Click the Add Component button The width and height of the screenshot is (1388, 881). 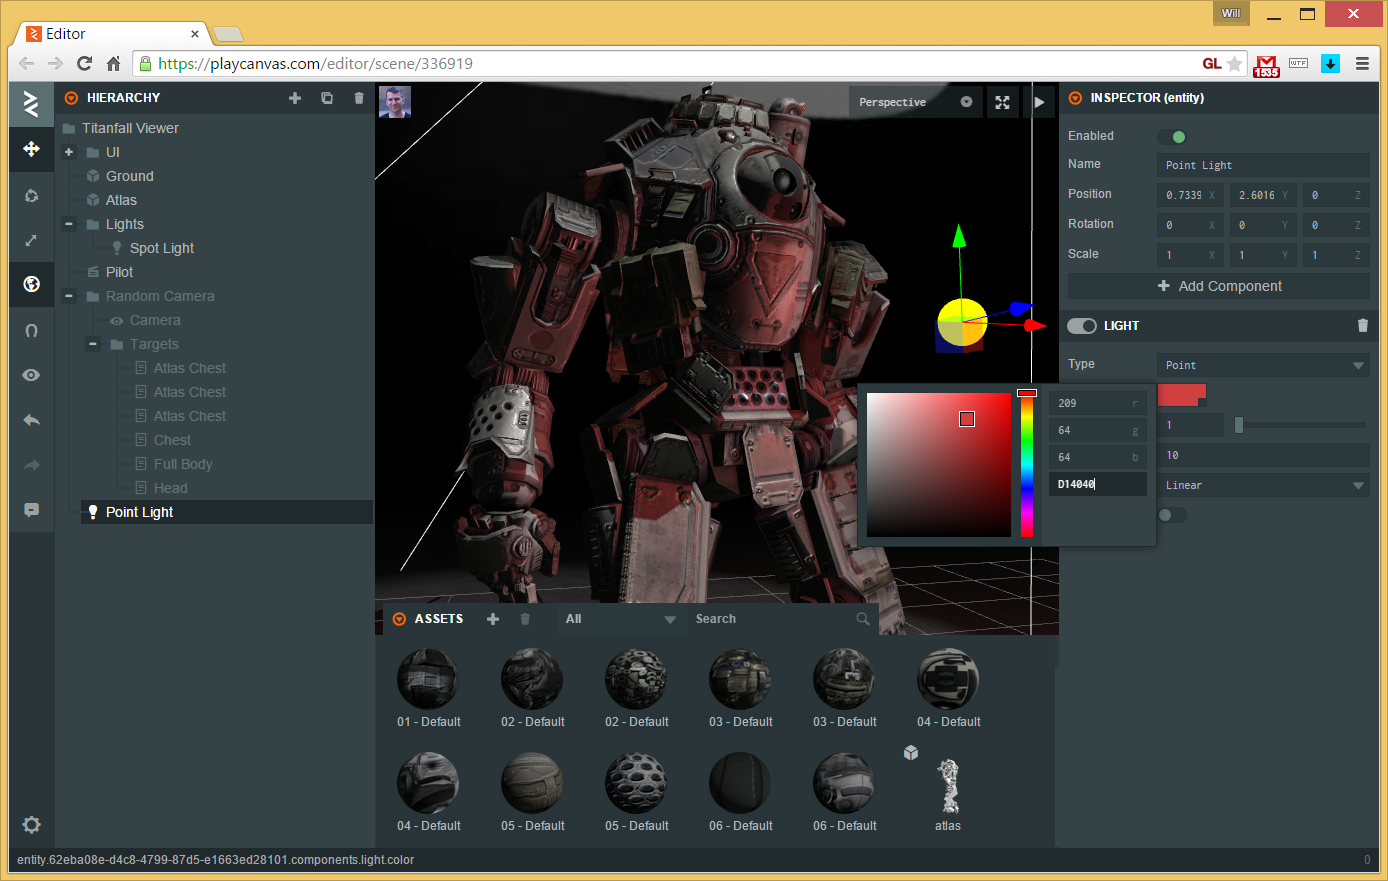(x=1219, y=286)
